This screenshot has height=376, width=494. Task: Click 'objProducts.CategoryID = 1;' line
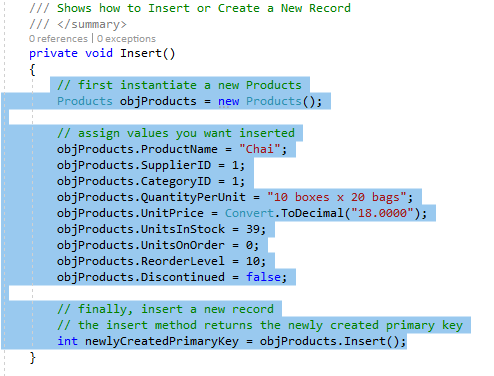[x=151, y=181]
